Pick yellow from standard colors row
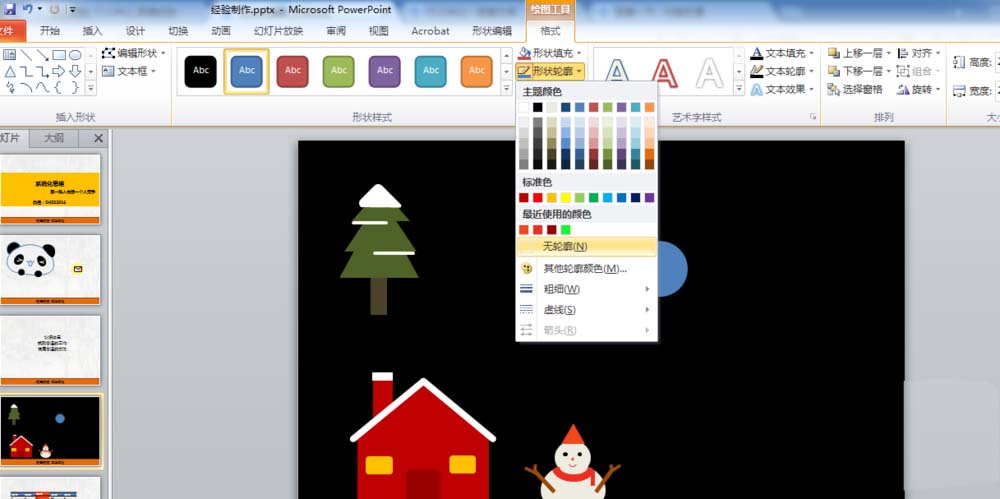Image resolution: width=1000 pixels, height=499 pixels. coord(565,198)
